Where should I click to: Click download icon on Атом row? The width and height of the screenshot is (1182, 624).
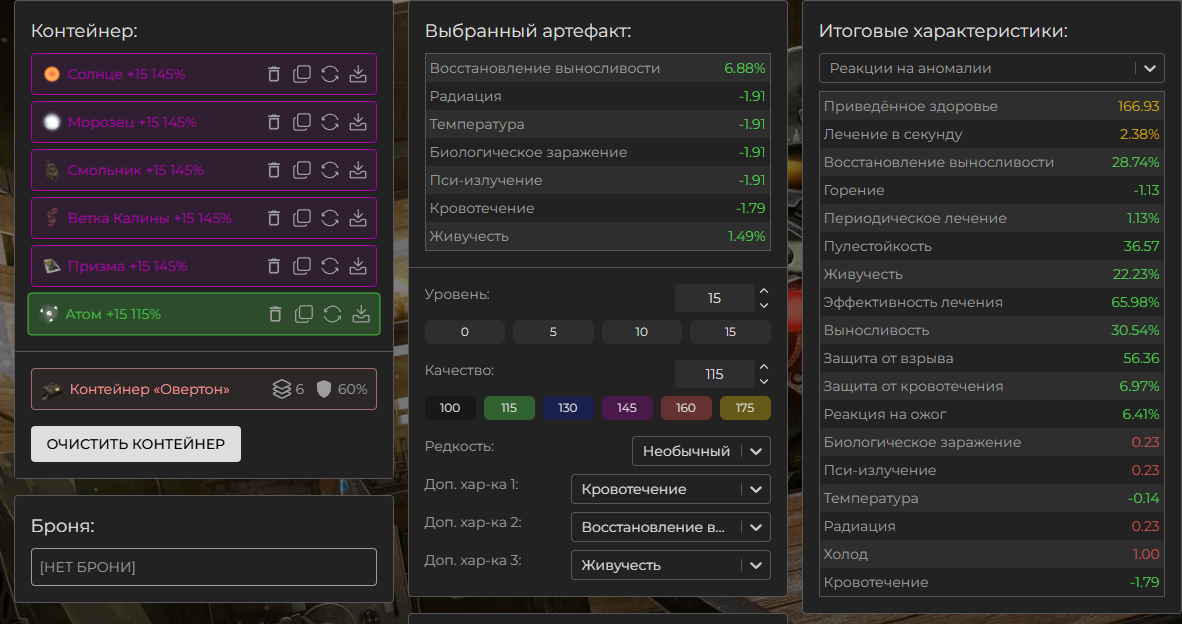361,314
